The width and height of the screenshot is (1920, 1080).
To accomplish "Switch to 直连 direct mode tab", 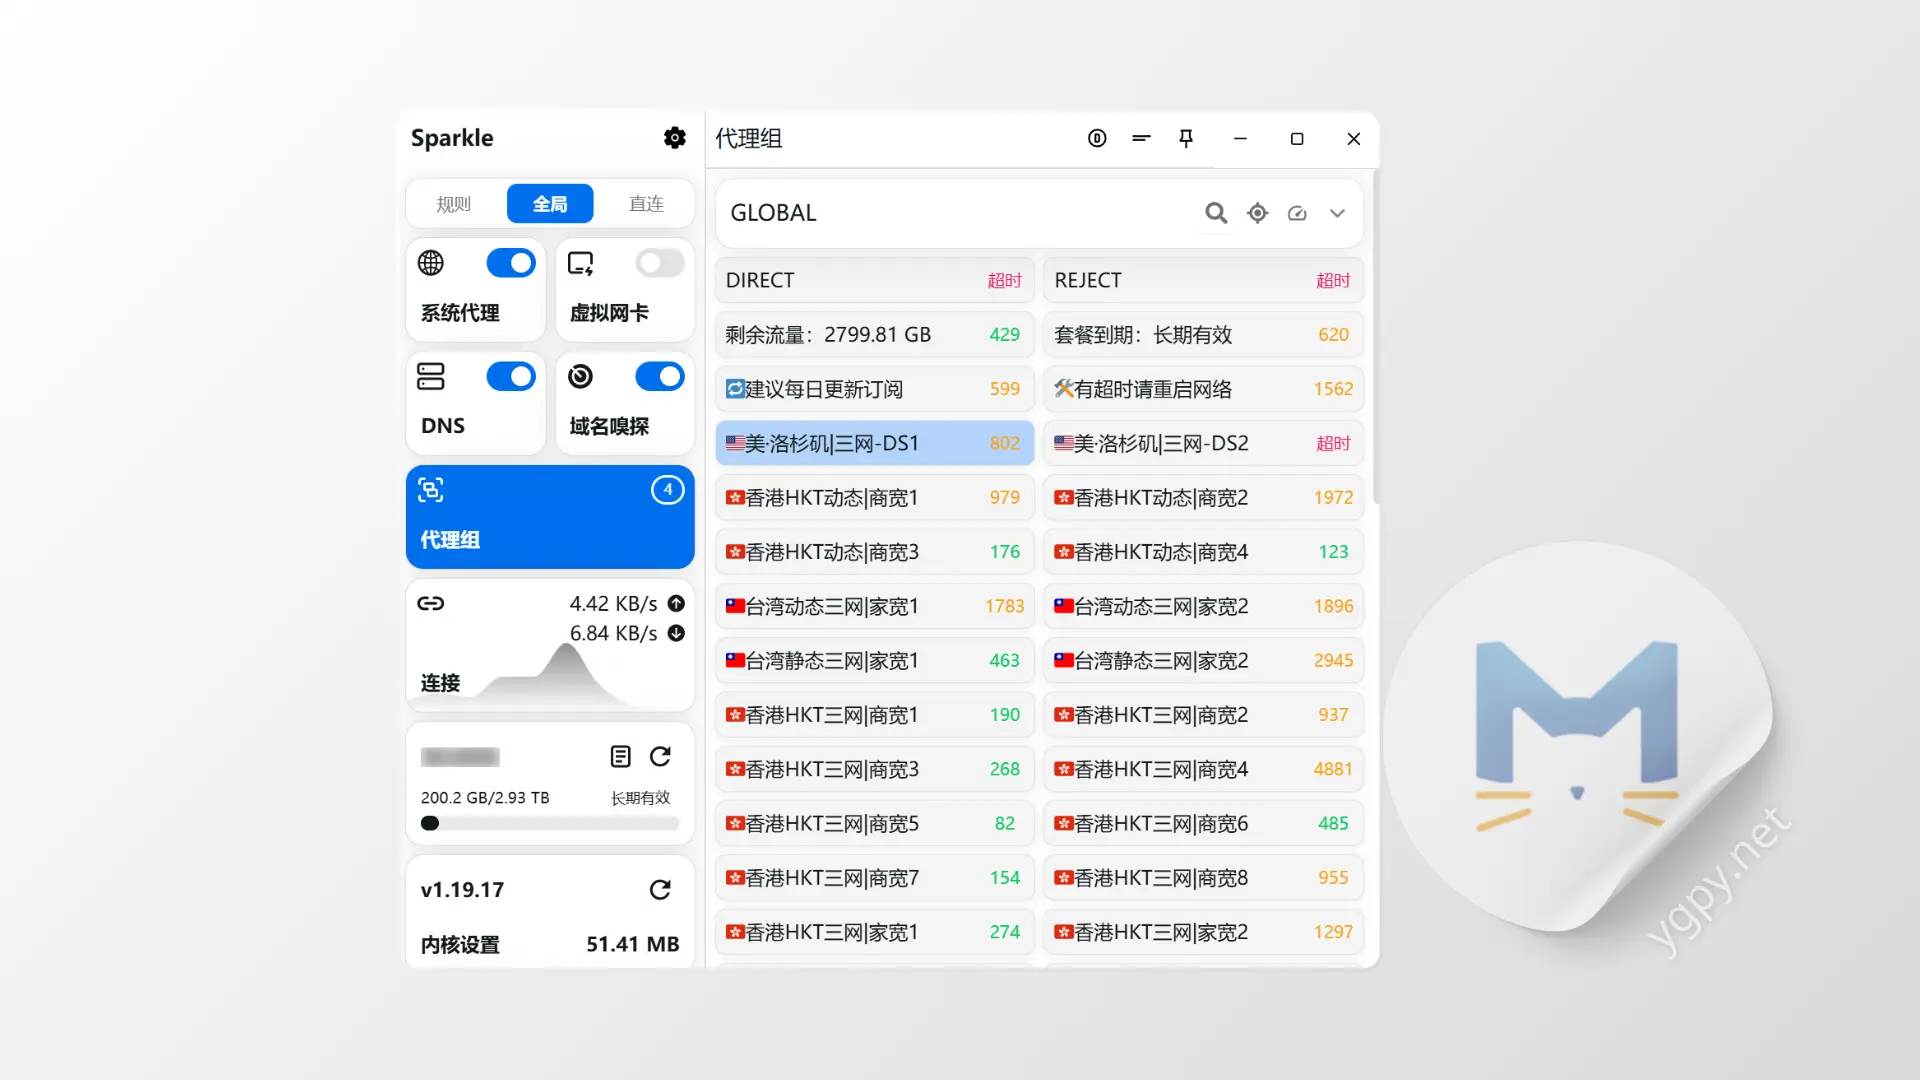I will click(x=646, y=204).
